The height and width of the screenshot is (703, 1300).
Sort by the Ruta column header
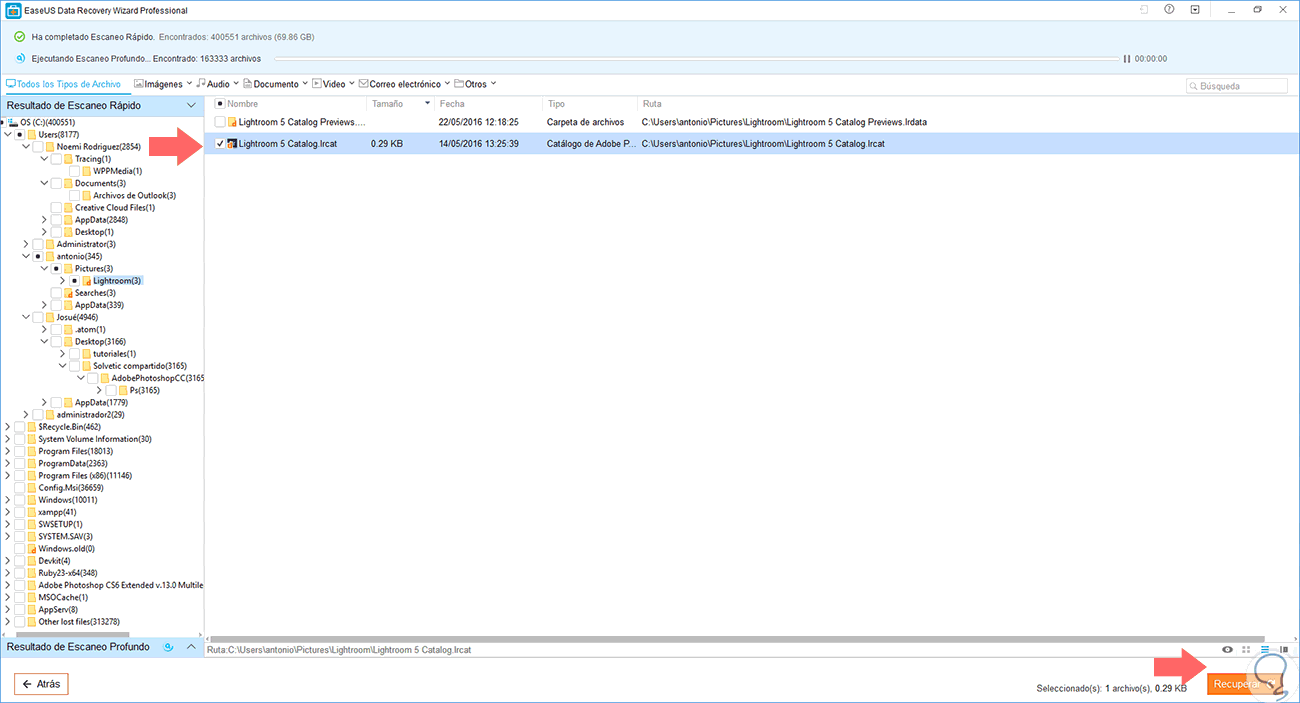pos(652,104)
